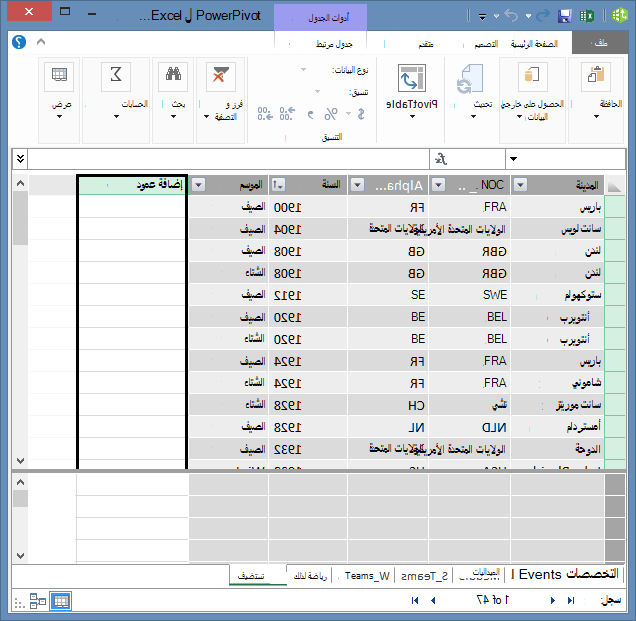Select the المدينة column header
636x621 pixels.
[x=558, y=185]
